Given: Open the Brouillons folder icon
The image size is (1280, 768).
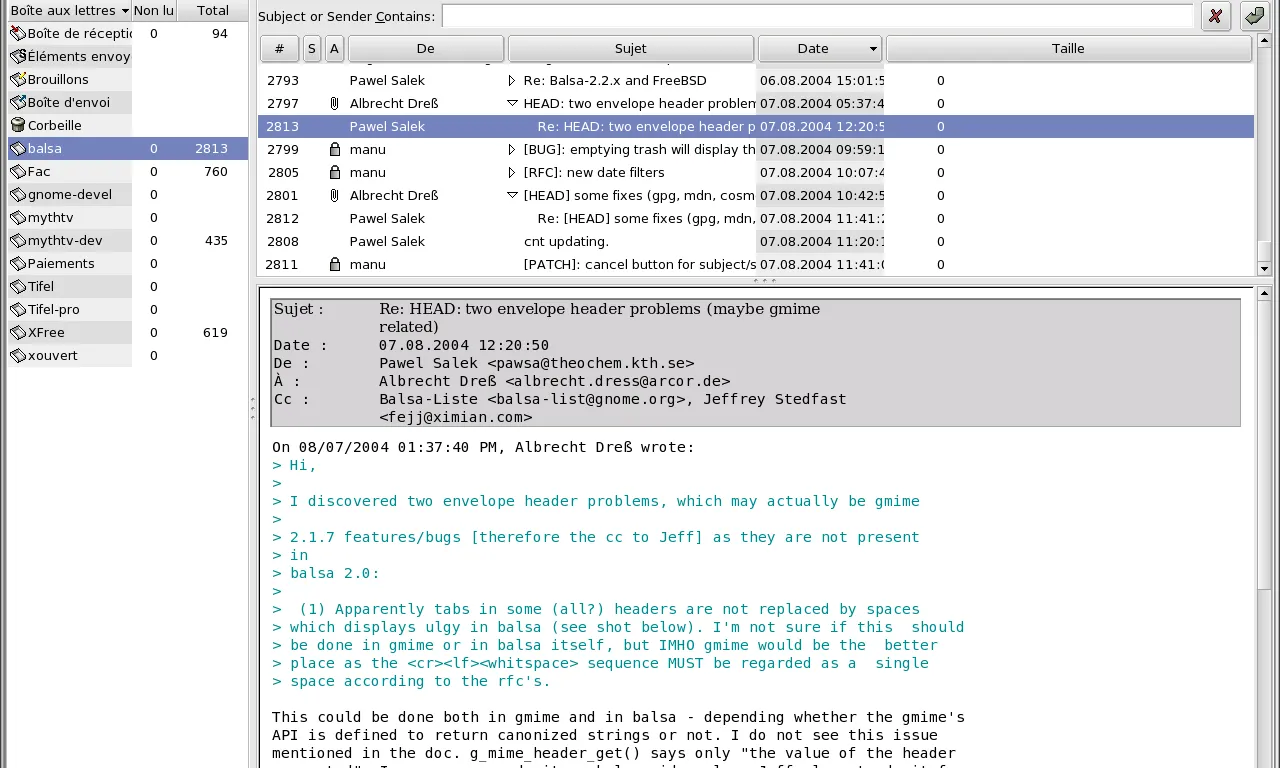Looking at the screenshot, I should 18,79.
